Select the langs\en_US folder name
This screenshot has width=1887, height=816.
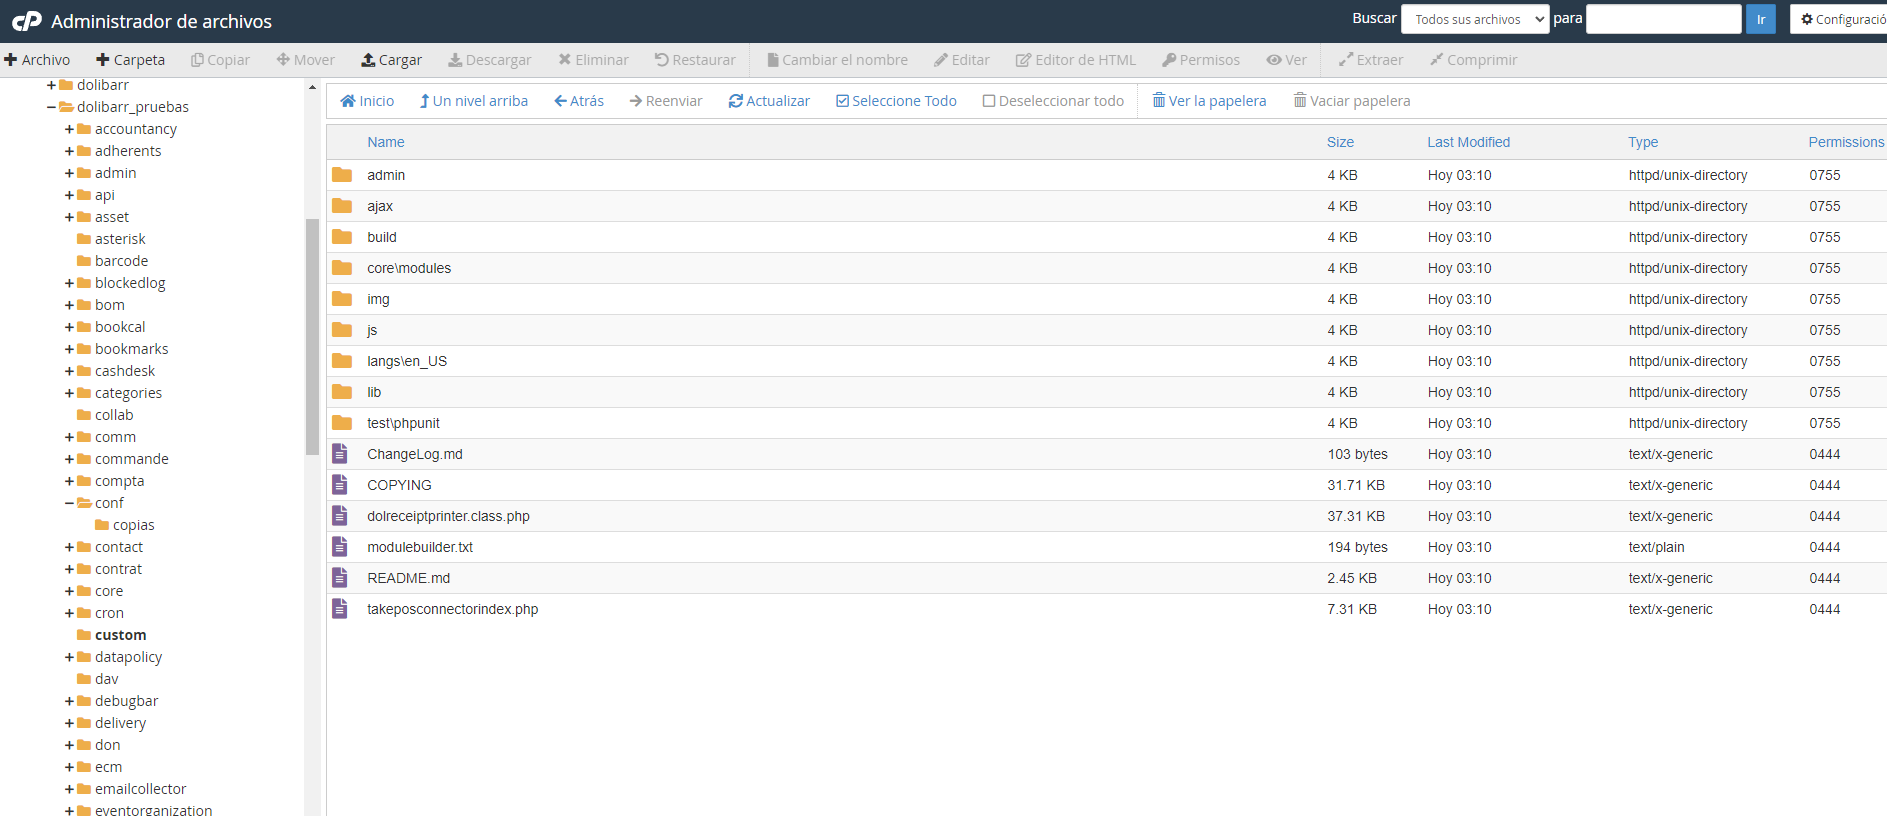click(407, 361)
